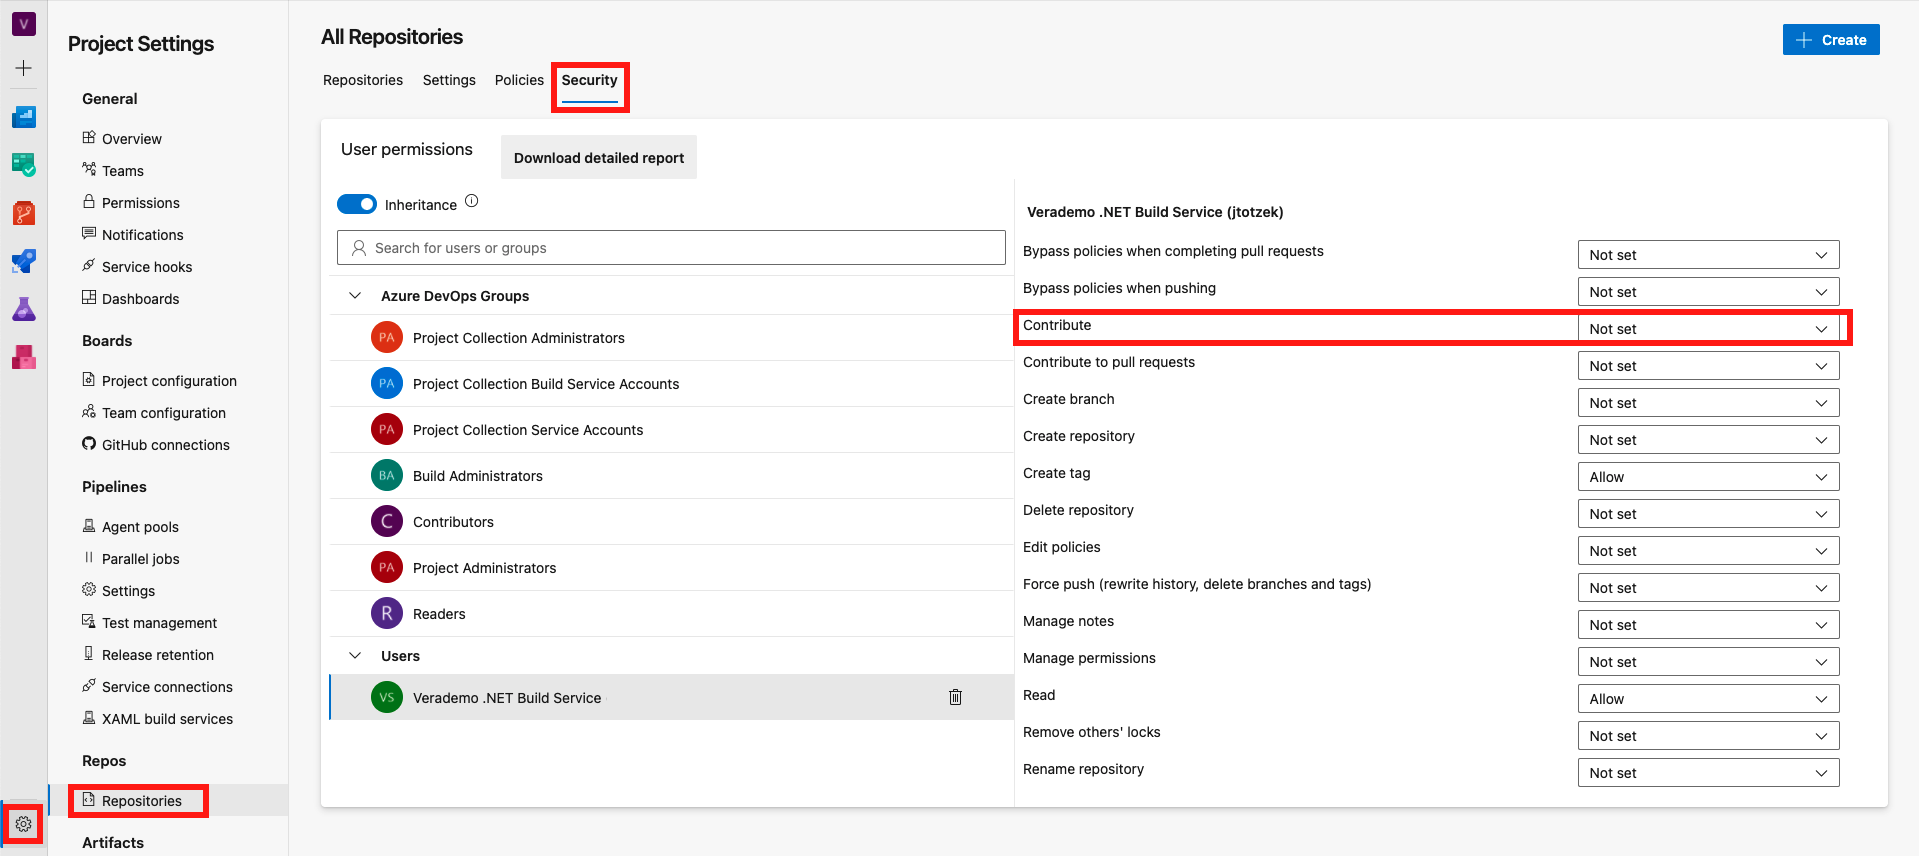
Task: Open Azure Repos icon in left rail
Action: coord(24,213)
